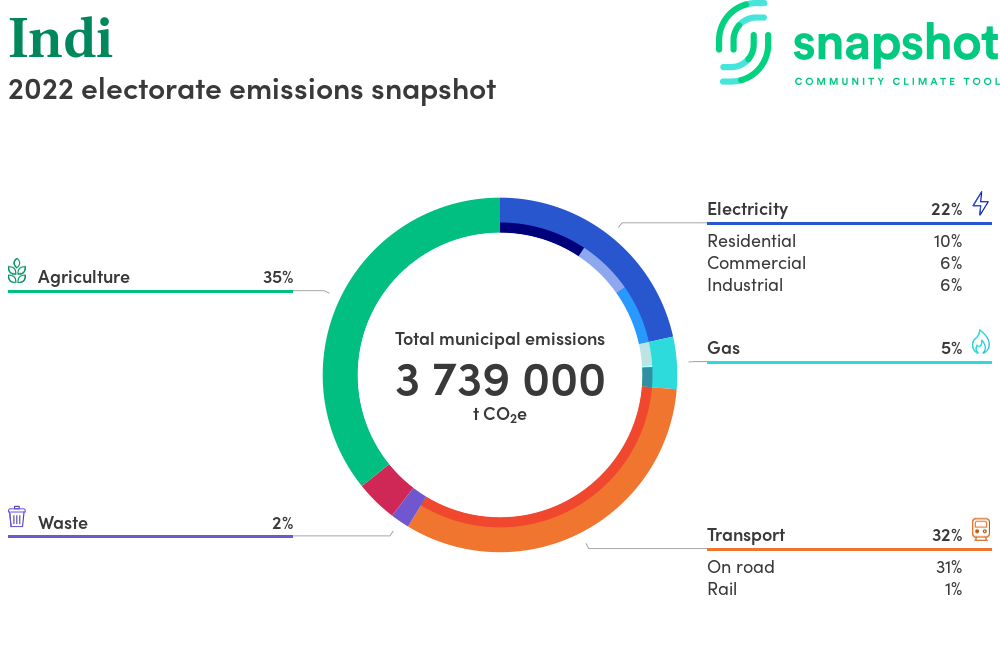Click the Transport '32%' value
Image resolution: width=1000 pixels, height=670 pixels.
pyautogui.click(x=947, y=535)
